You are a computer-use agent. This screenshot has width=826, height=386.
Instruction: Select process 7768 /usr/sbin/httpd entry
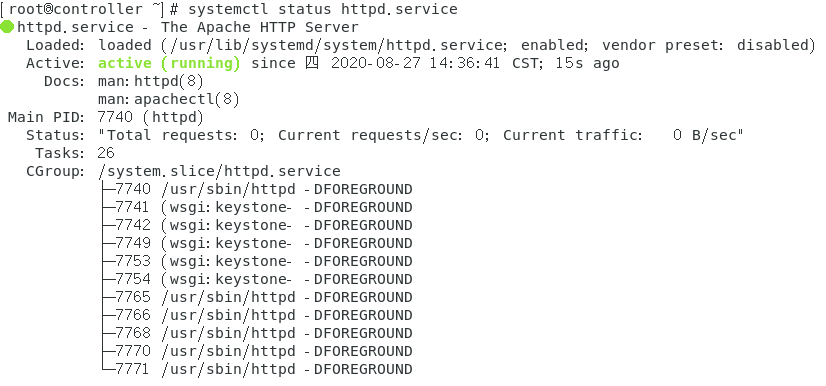coord(257,333)
